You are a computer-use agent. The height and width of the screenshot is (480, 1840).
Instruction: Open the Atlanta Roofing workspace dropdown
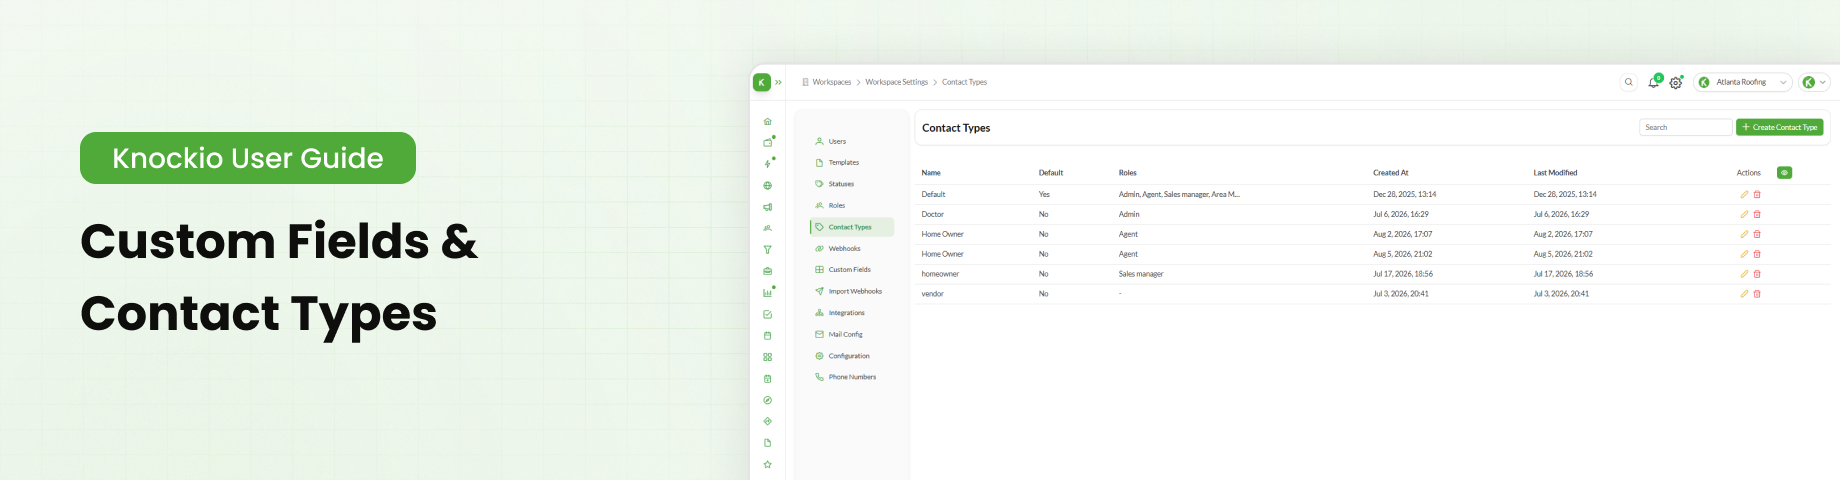pyautogui.click(x=1742, y=82)
